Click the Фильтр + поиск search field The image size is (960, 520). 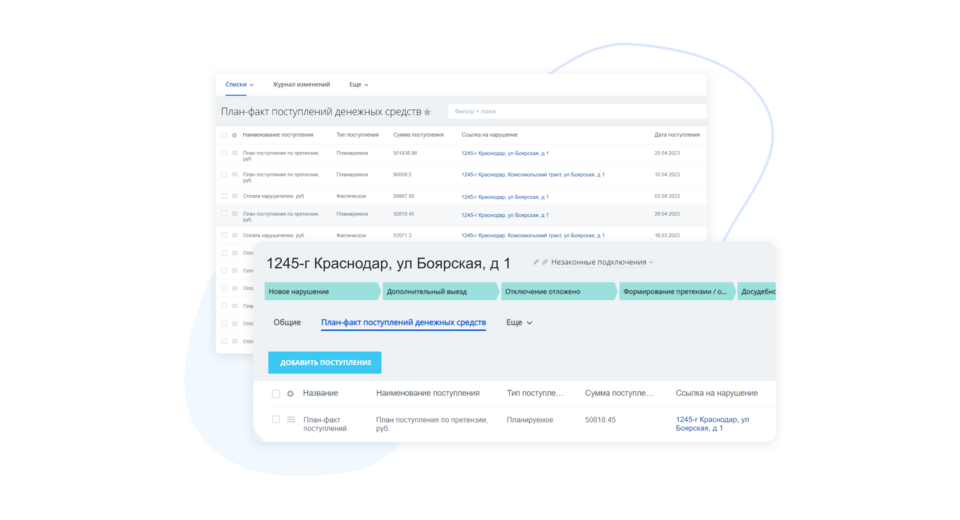pyautogui.click(x=576, y=112)
